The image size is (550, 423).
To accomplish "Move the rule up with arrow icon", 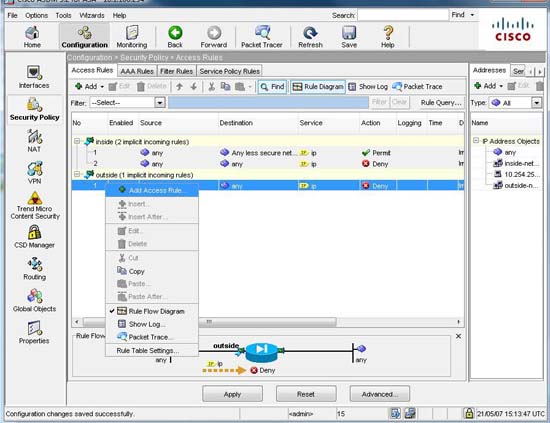I will [179, 87].
